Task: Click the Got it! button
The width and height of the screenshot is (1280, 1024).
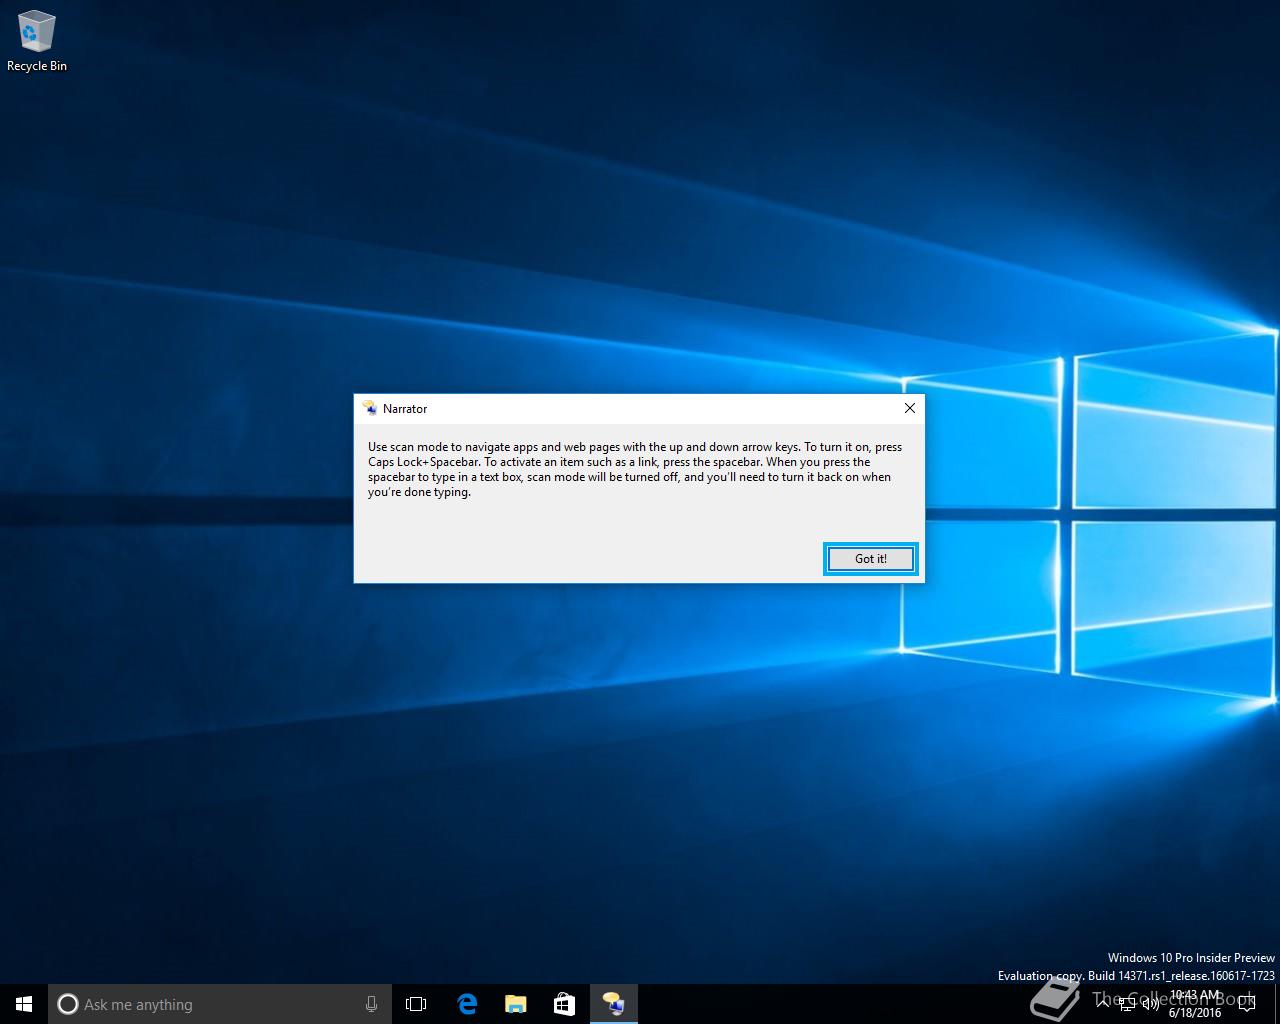Action: pyautogui.click(x=870, y=559)
